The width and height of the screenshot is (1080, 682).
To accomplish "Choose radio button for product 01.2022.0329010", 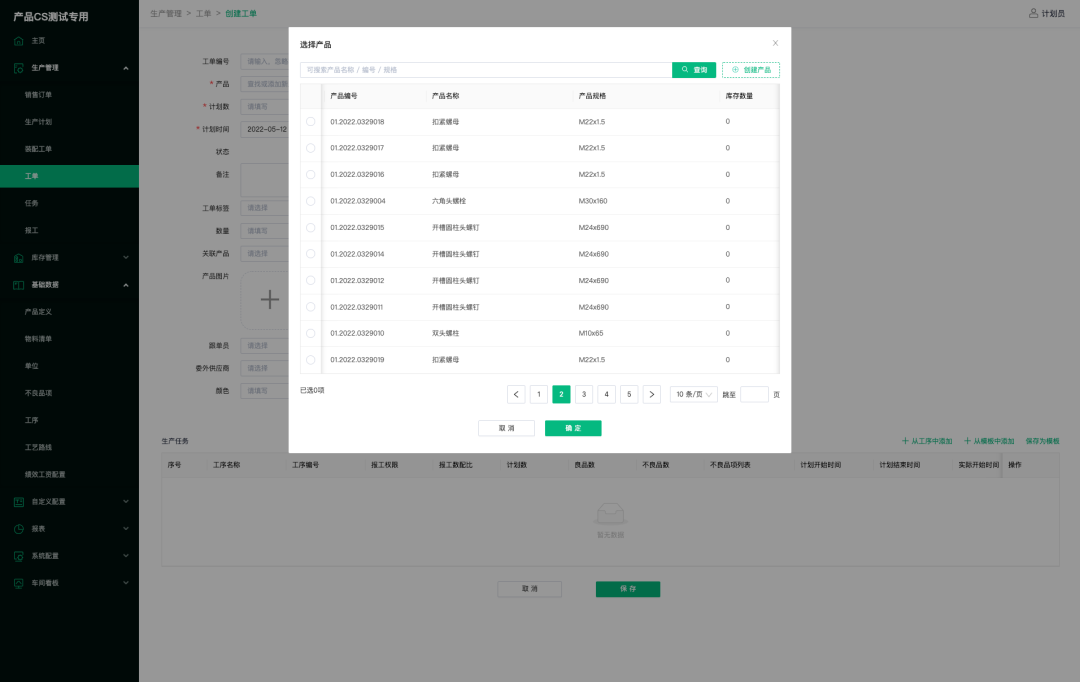I will (x=311, y=333).
